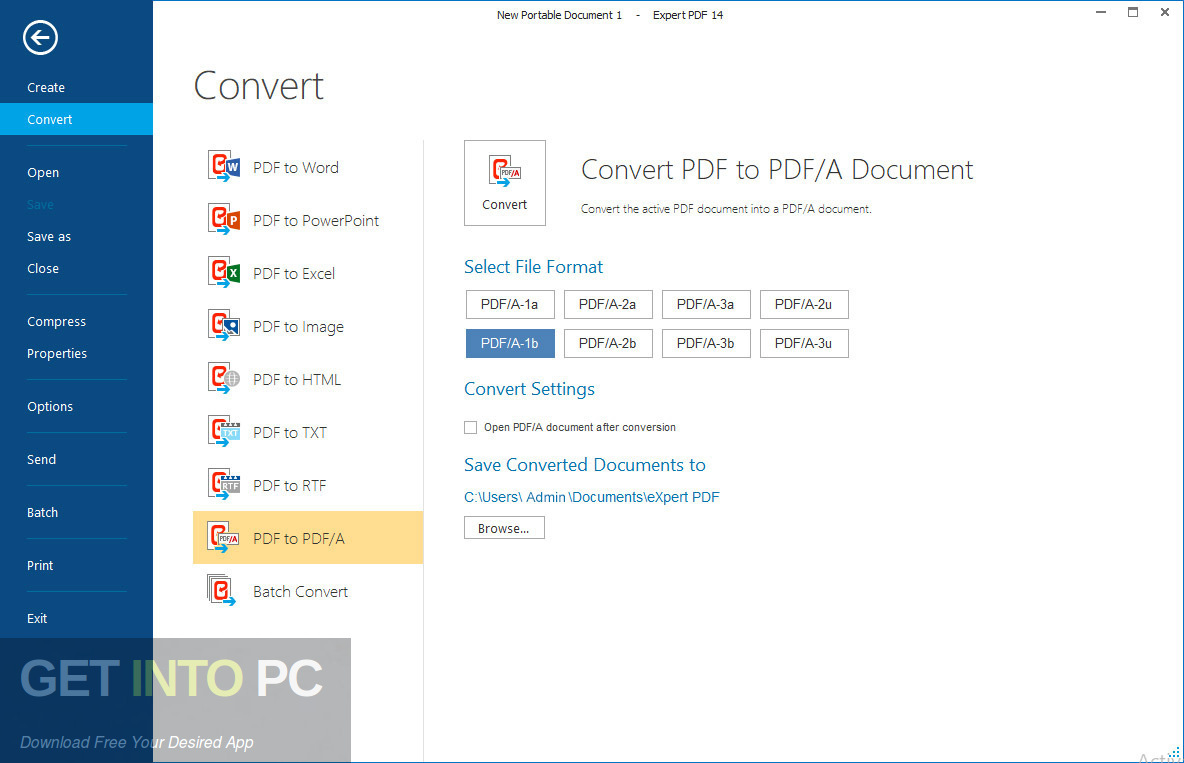Choose PDF/A-1b file format
The height and width of the screenshot is (763, 1184).
click(510, 344)
